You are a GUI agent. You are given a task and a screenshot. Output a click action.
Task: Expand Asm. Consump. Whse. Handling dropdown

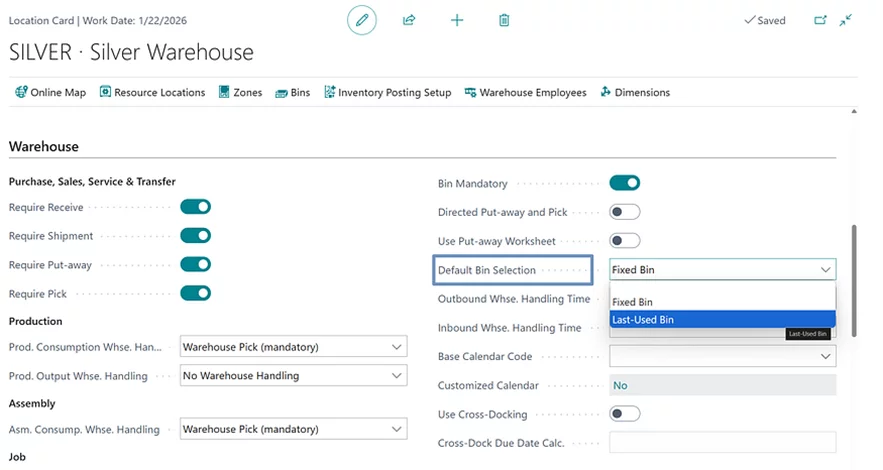pyautogui.click(x=293, y=429)
